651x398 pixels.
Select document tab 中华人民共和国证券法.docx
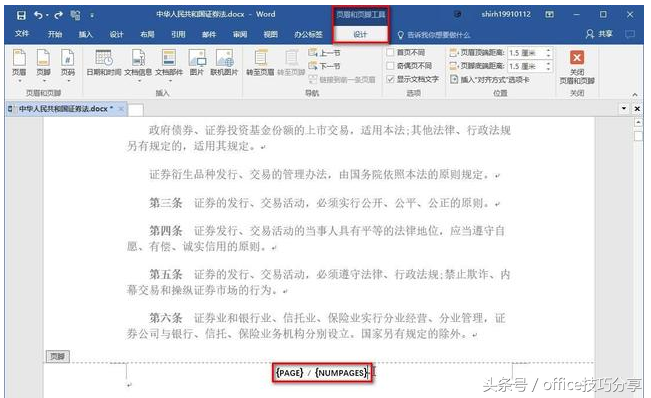tap(66, 109)
